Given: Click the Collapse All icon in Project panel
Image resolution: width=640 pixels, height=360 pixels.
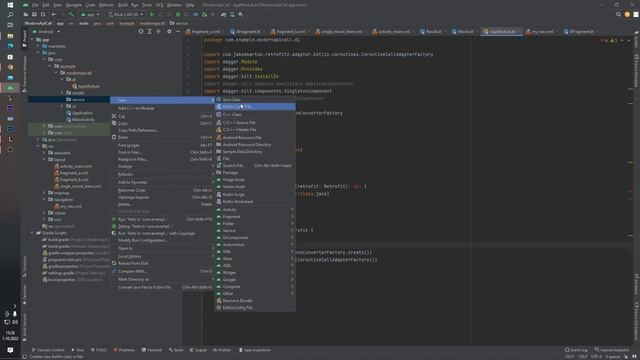Looking at the screenshot, I should pos(158,31).
